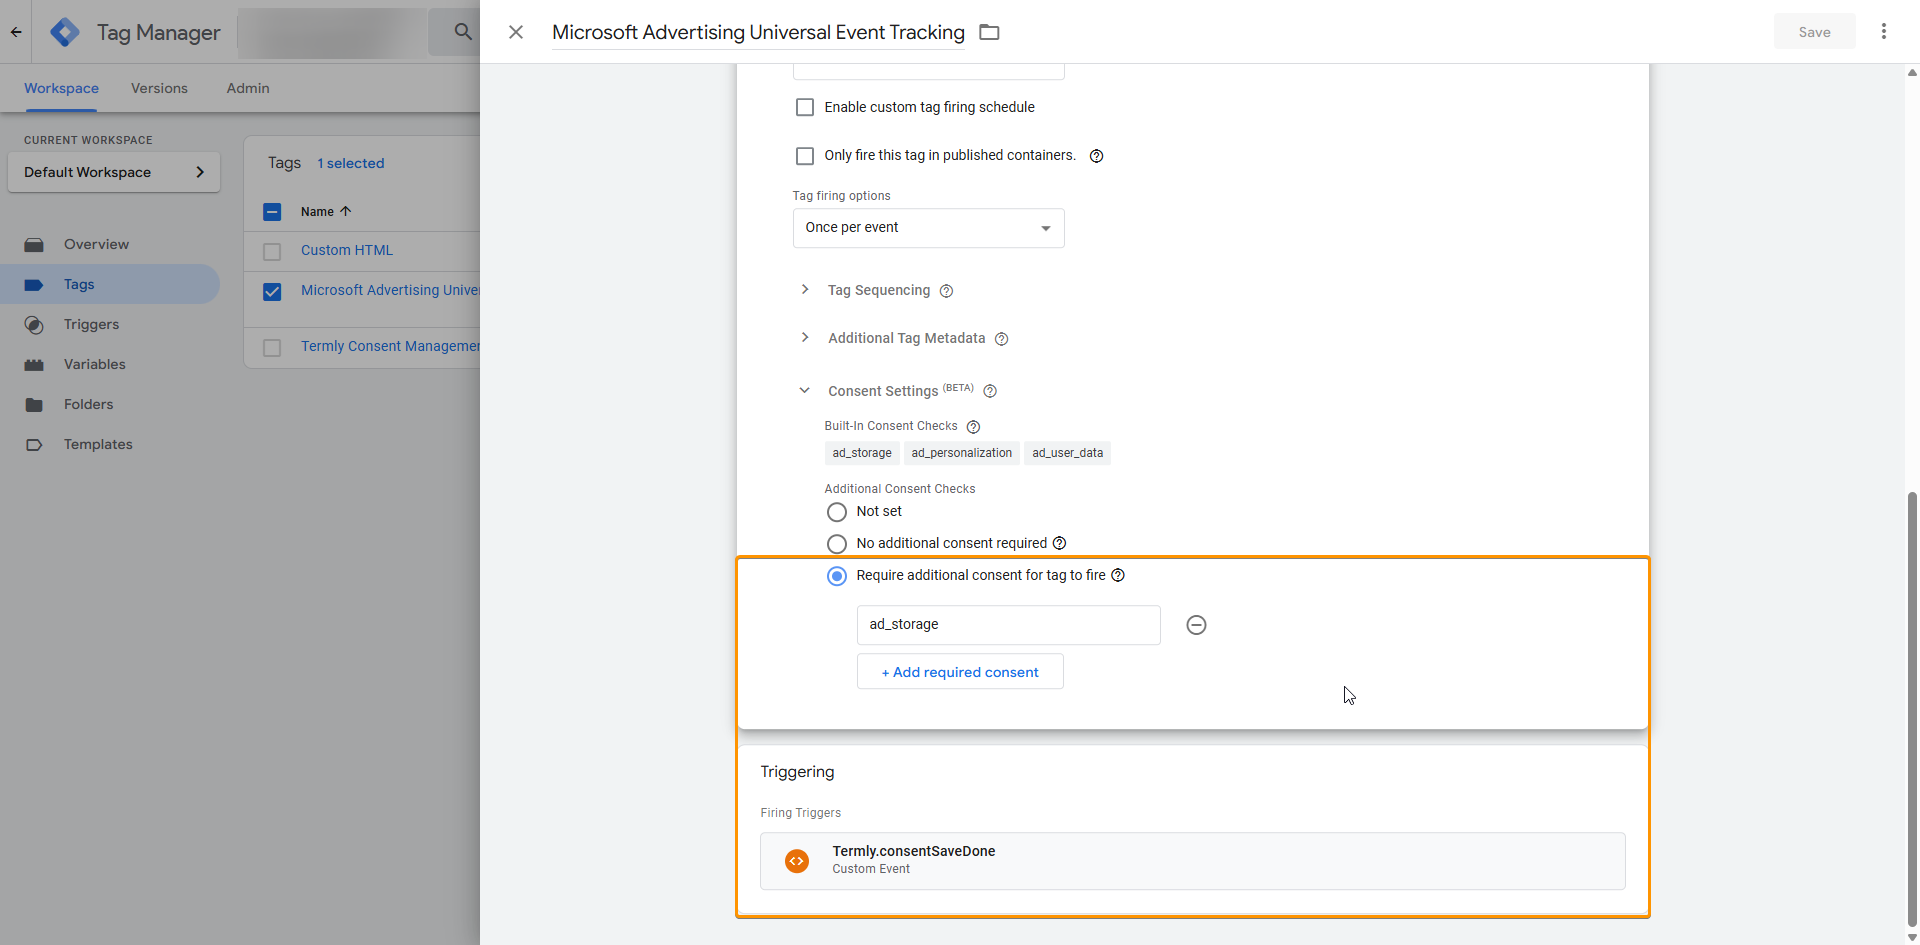The height and width of the screenshot is (945, 1920).
Task: Open the Microsoft Advertising Universal tag link
Action: [390, 290]
